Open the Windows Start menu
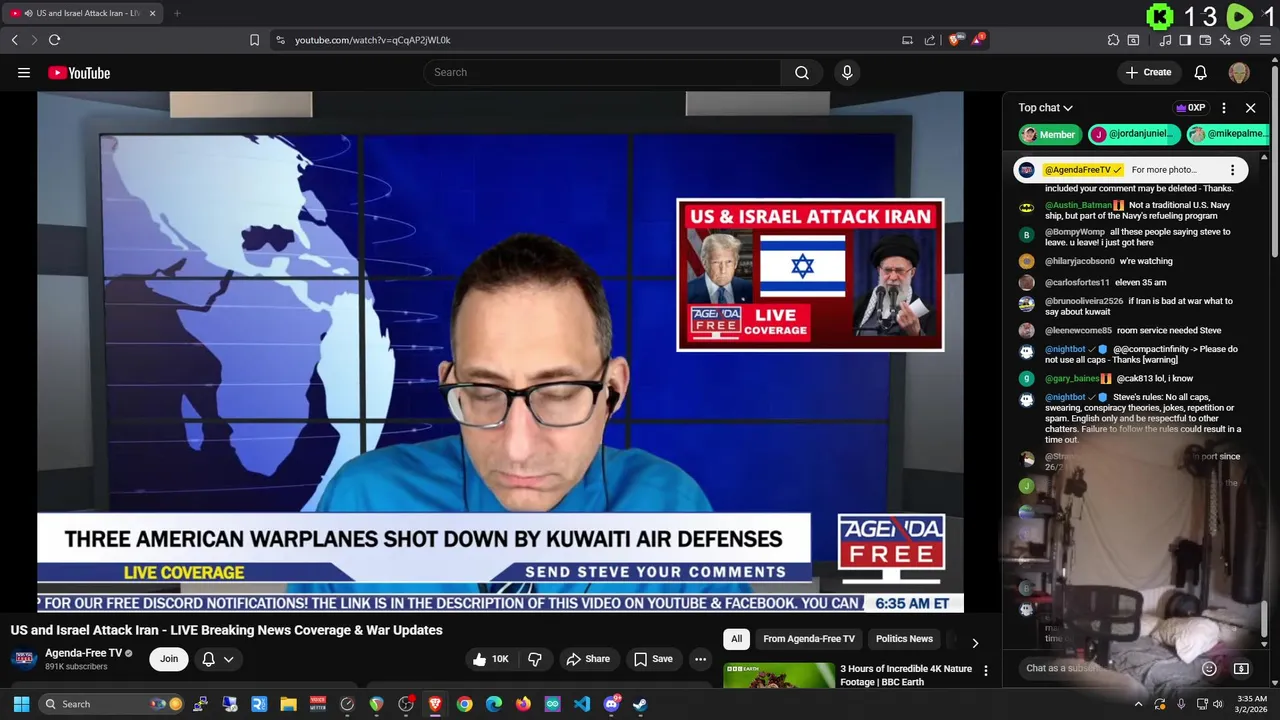Screen dimensions: 1280x720 click(21, 704)
